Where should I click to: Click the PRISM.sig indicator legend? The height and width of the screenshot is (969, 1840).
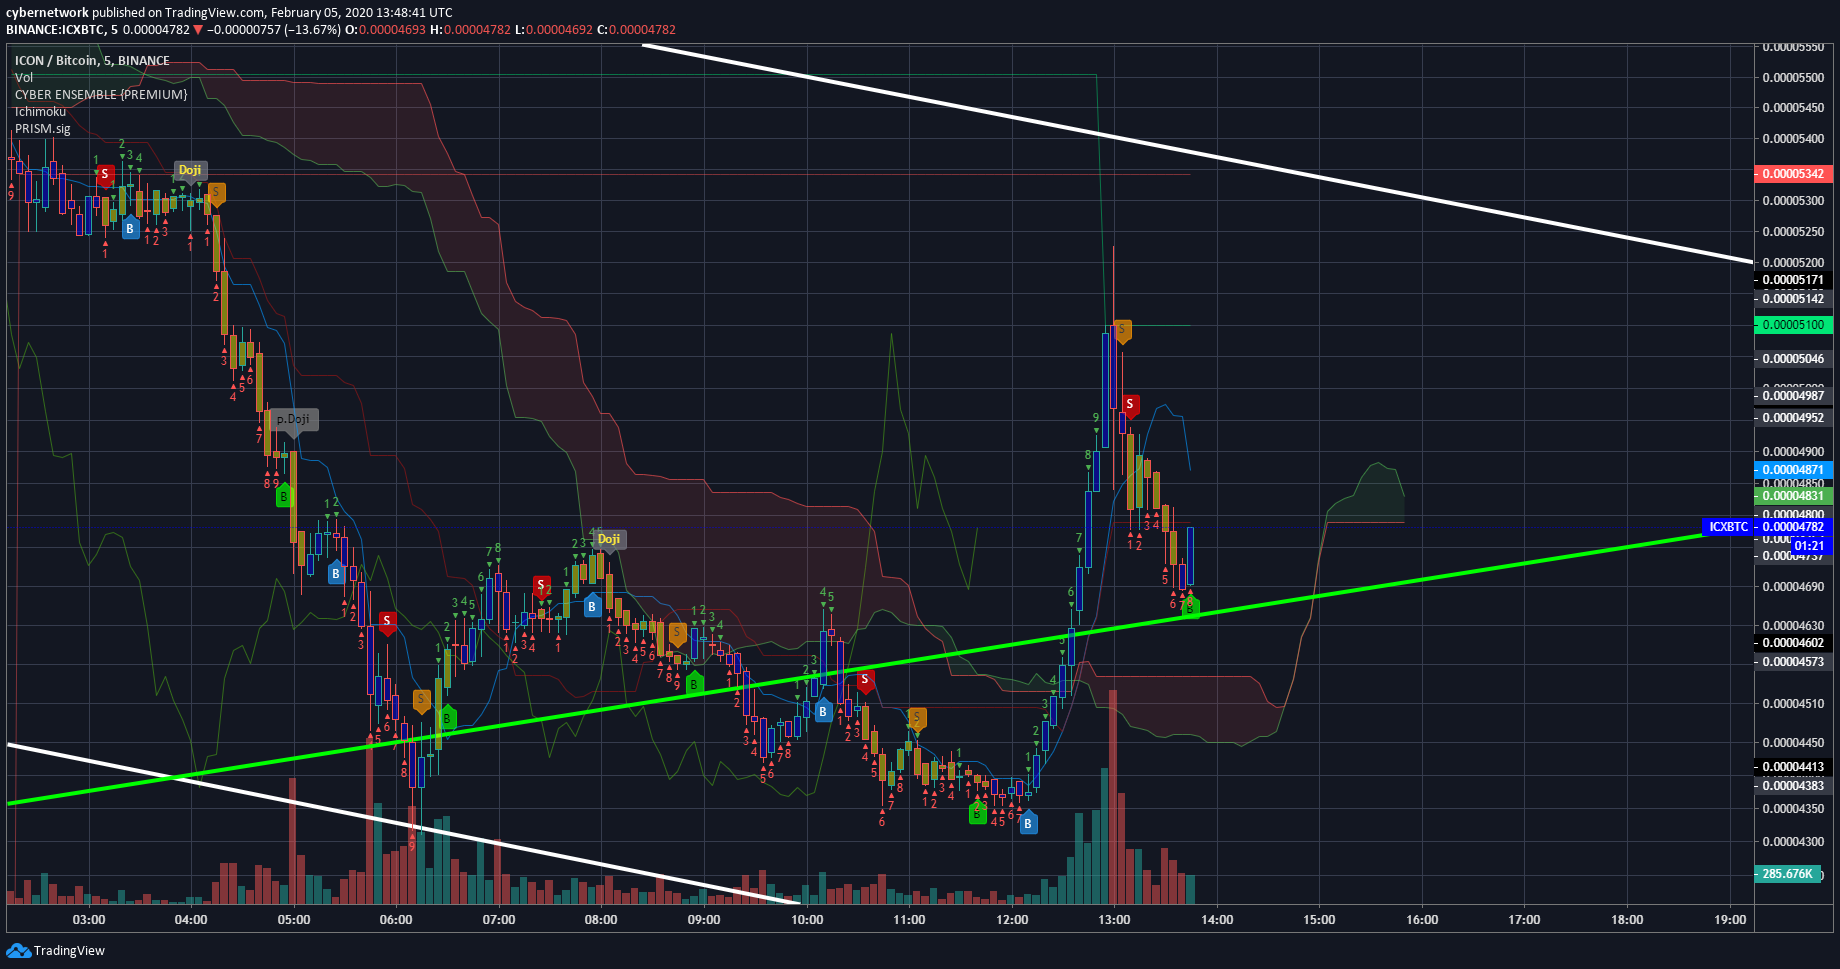43,128
